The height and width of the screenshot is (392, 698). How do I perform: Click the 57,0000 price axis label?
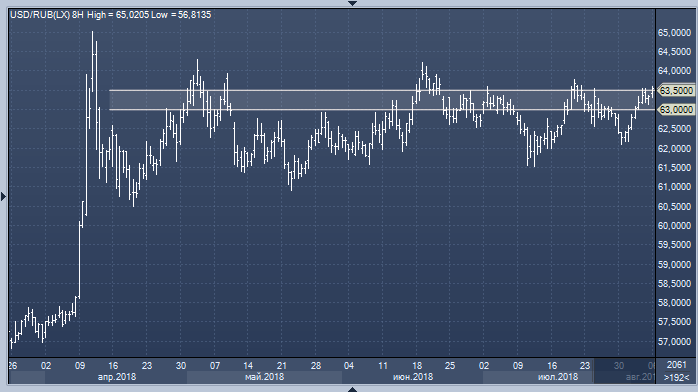674,341
